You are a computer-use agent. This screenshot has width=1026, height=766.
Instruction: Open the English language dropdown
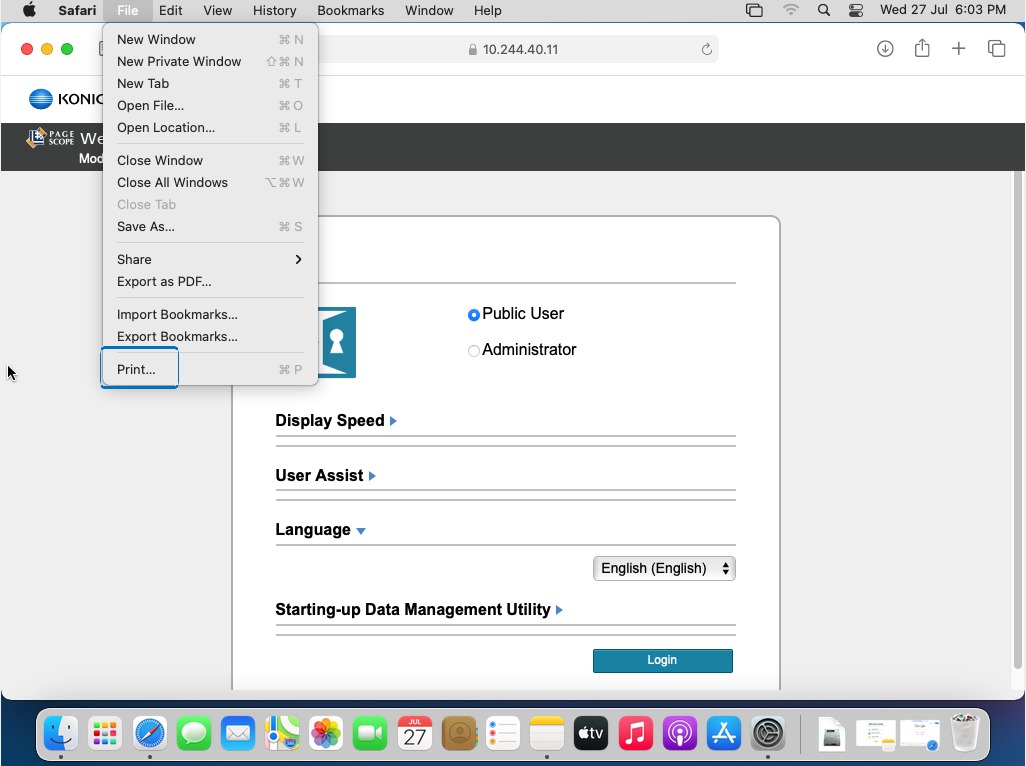coord(664,569)
